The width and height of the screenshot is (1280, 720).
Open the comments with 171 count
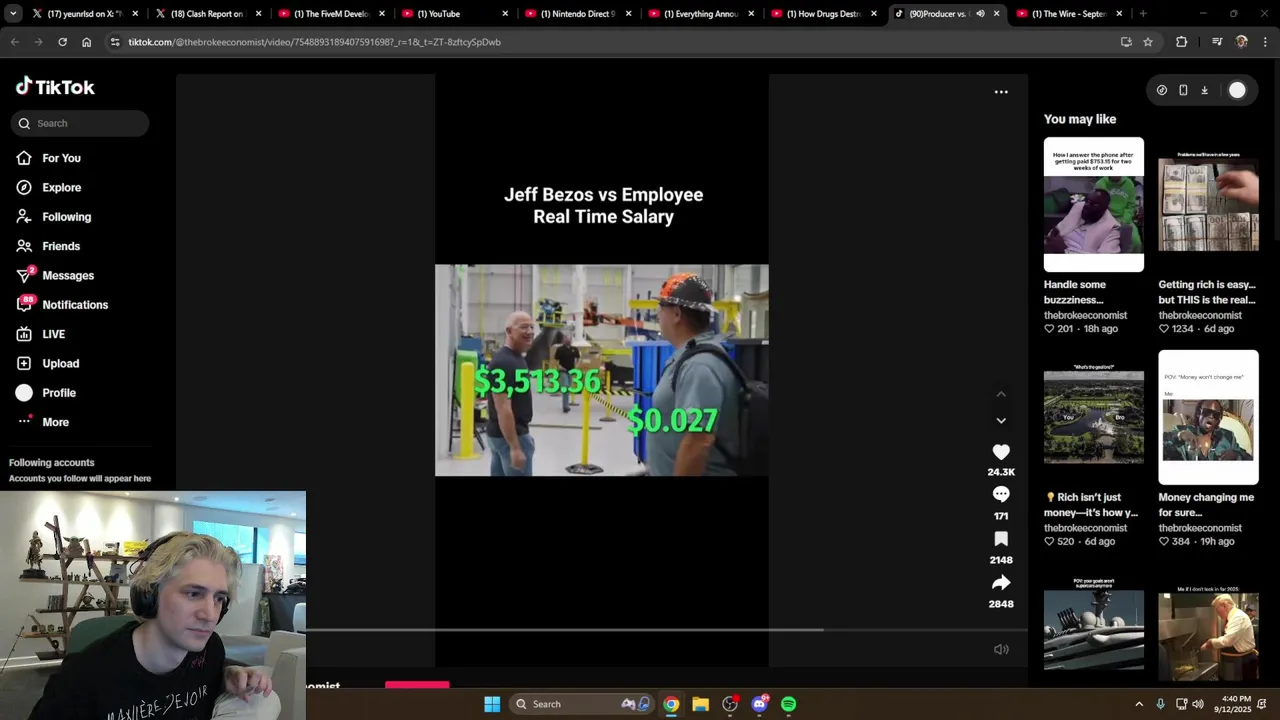(x=1001, y=494)
